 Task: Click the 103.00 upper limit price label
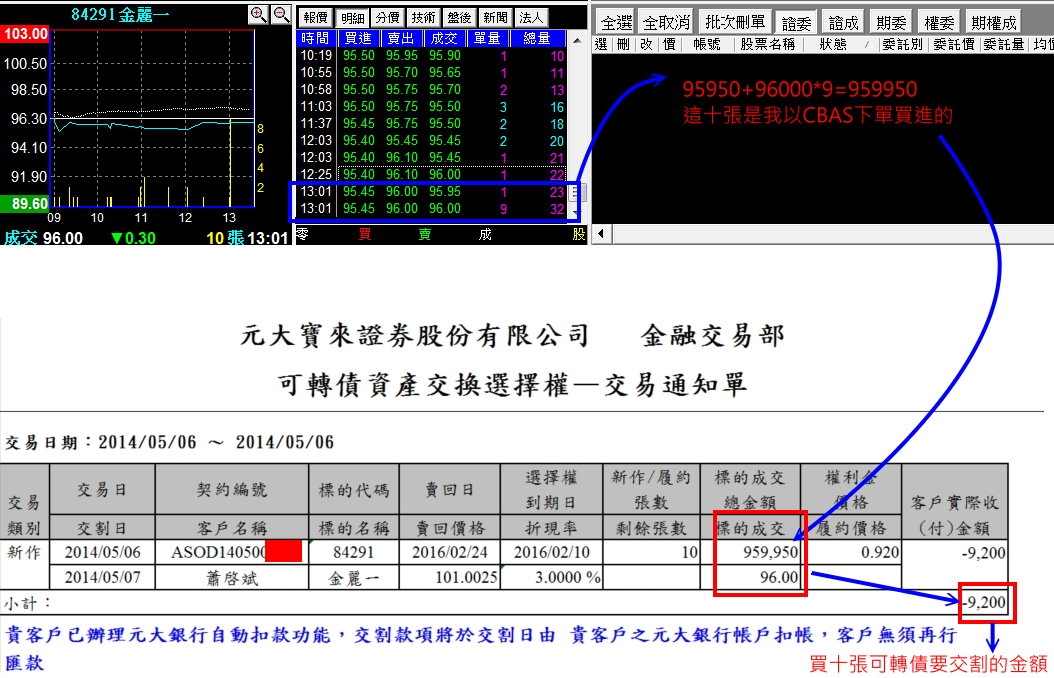click(26, 34)
